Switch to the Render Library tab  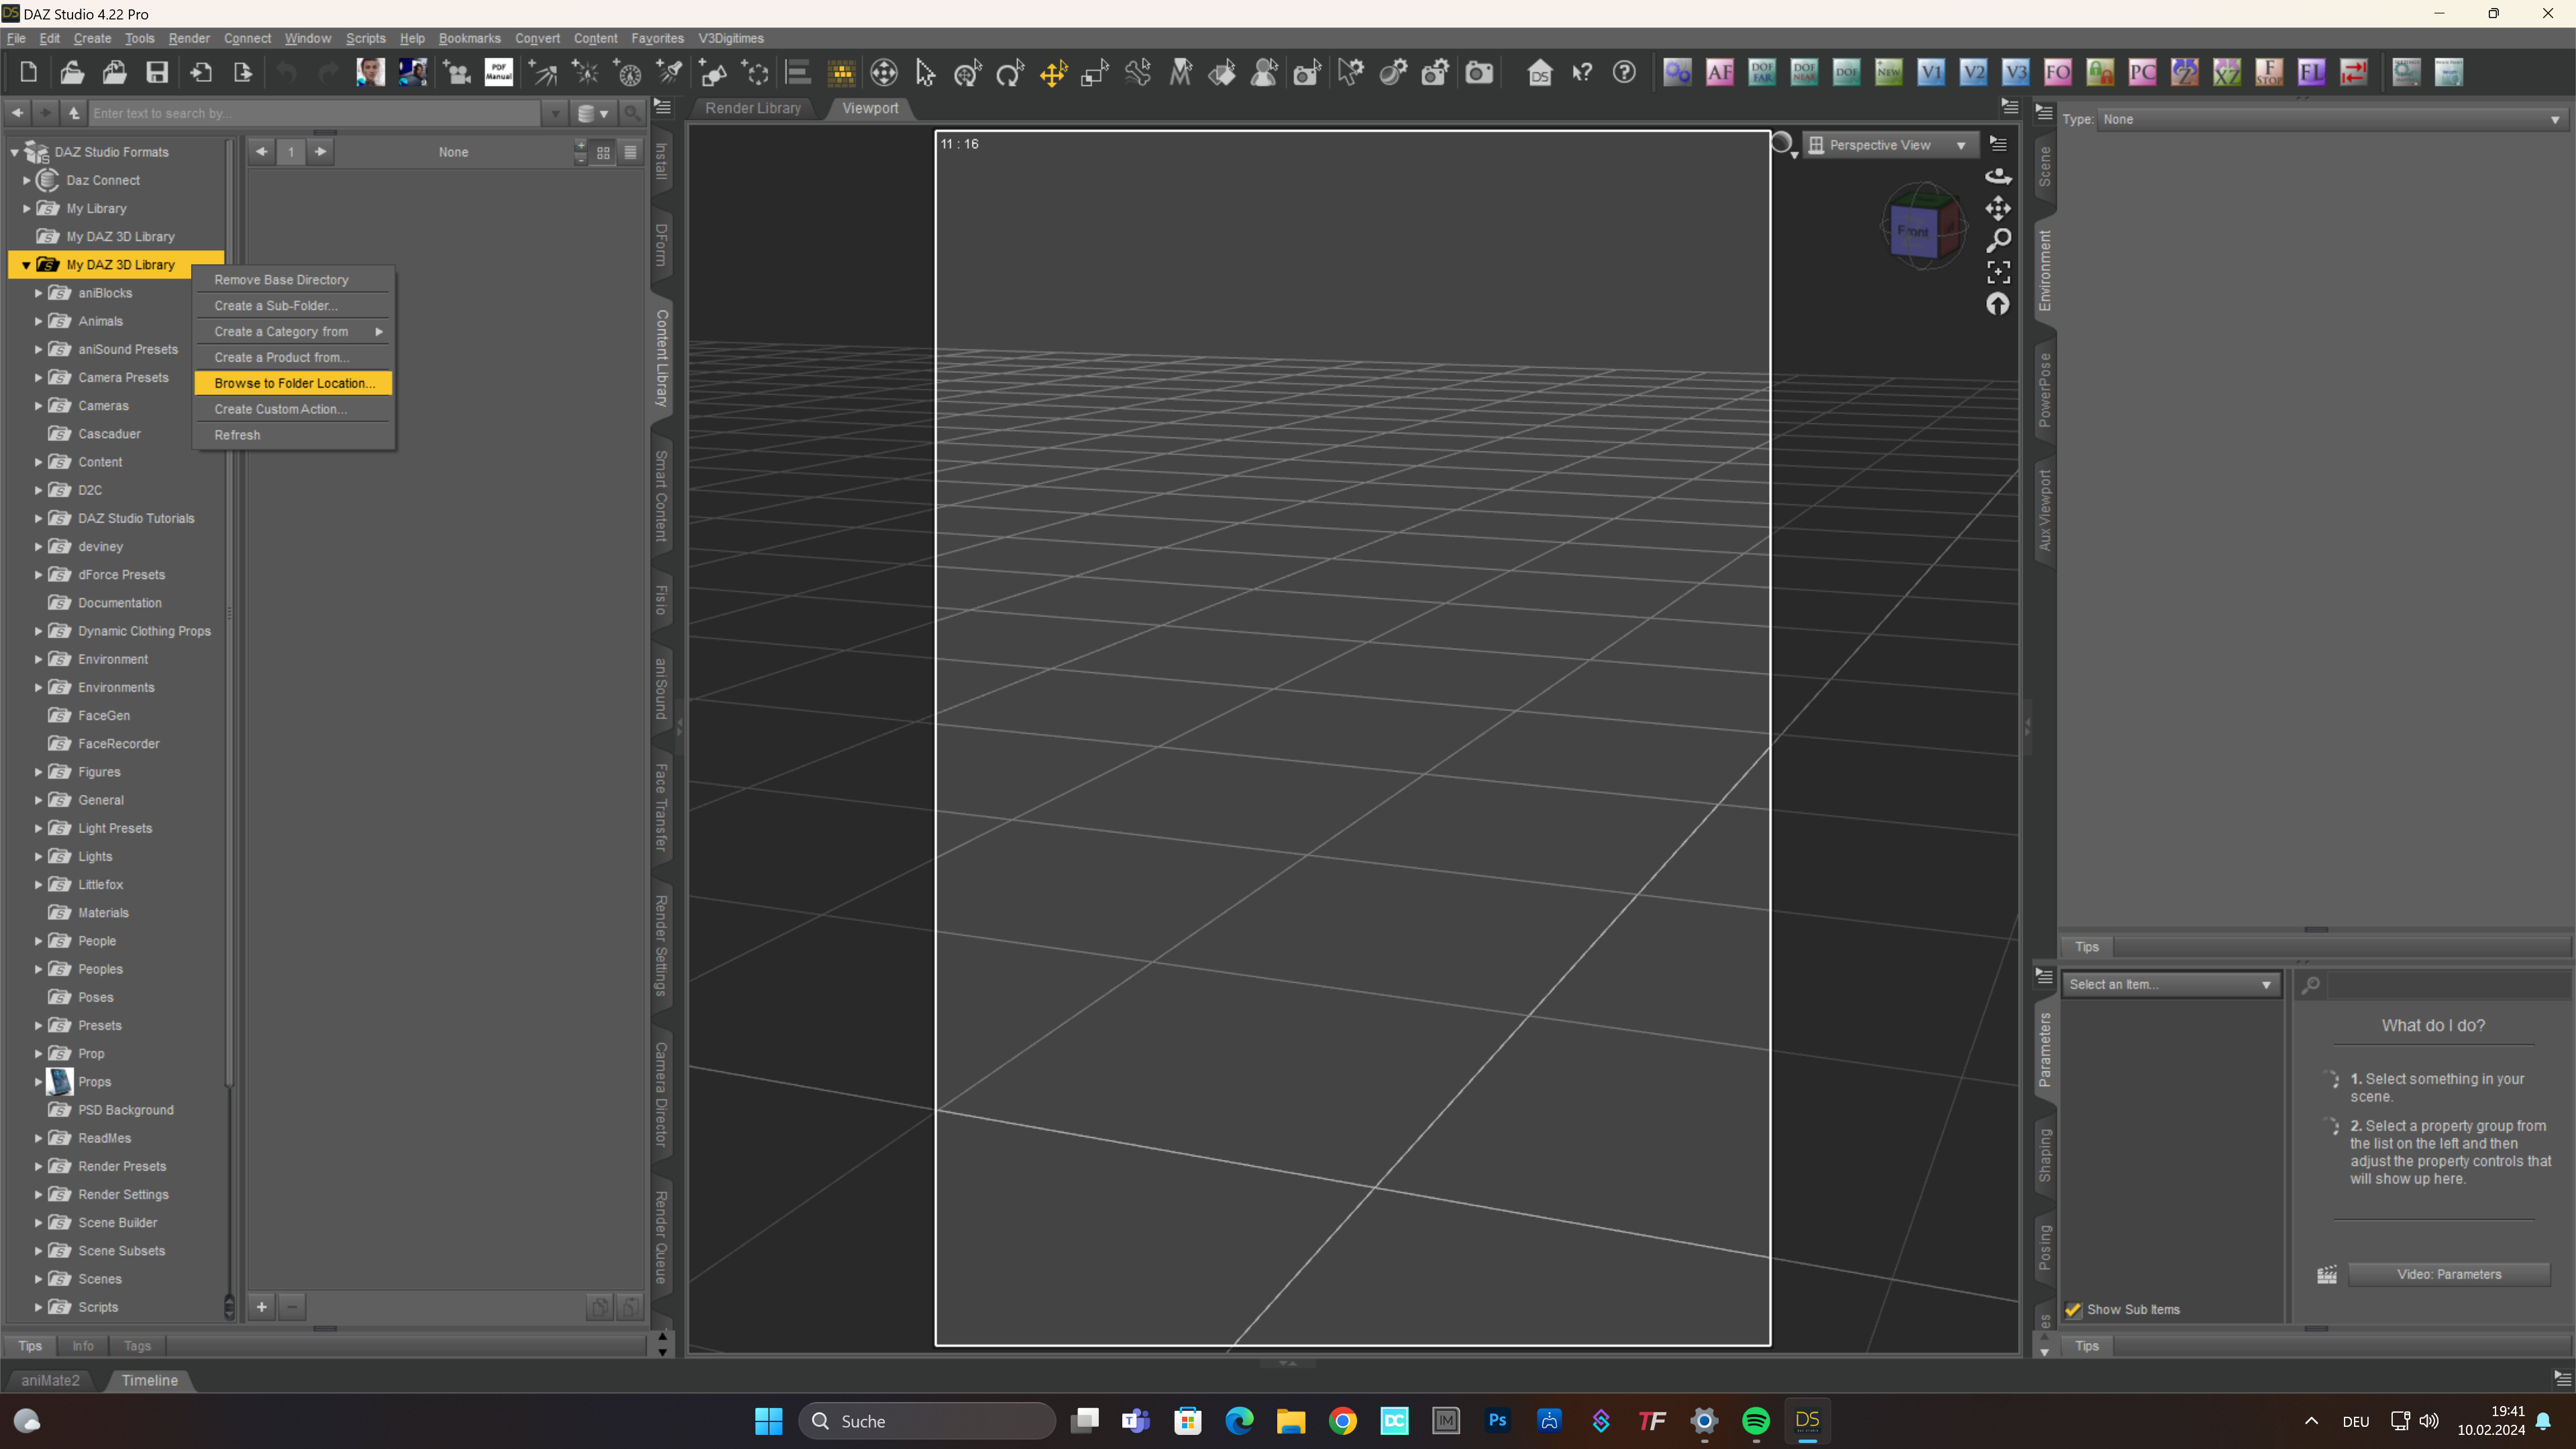(x=752, y=108)
